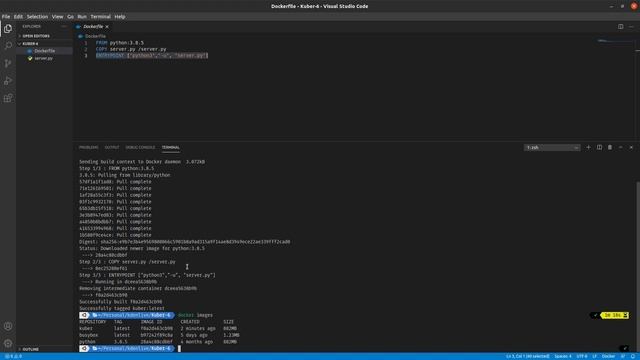Place cursor on FROM python:3.8.5 line
The image size is (640, 360).
point(120,43)
